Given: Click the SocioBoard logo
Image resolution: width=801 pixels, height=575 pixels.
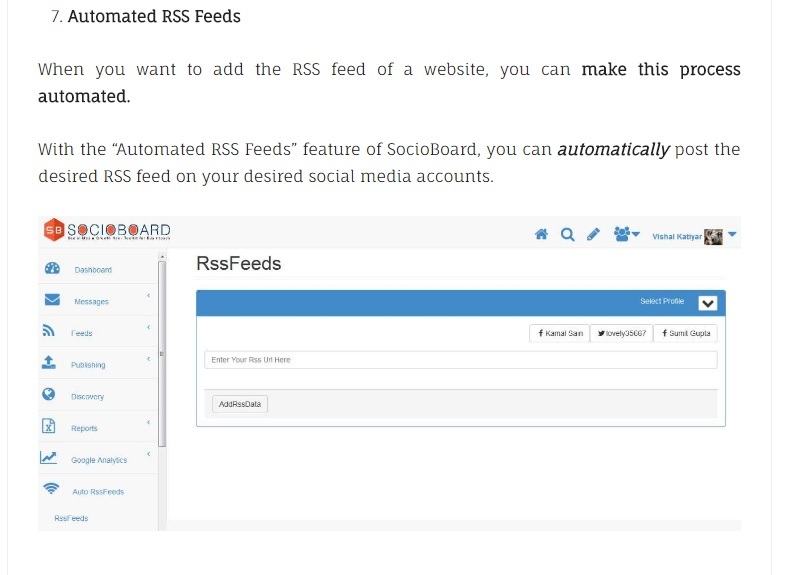Looking at the screenshot, I should click(107, 230).
